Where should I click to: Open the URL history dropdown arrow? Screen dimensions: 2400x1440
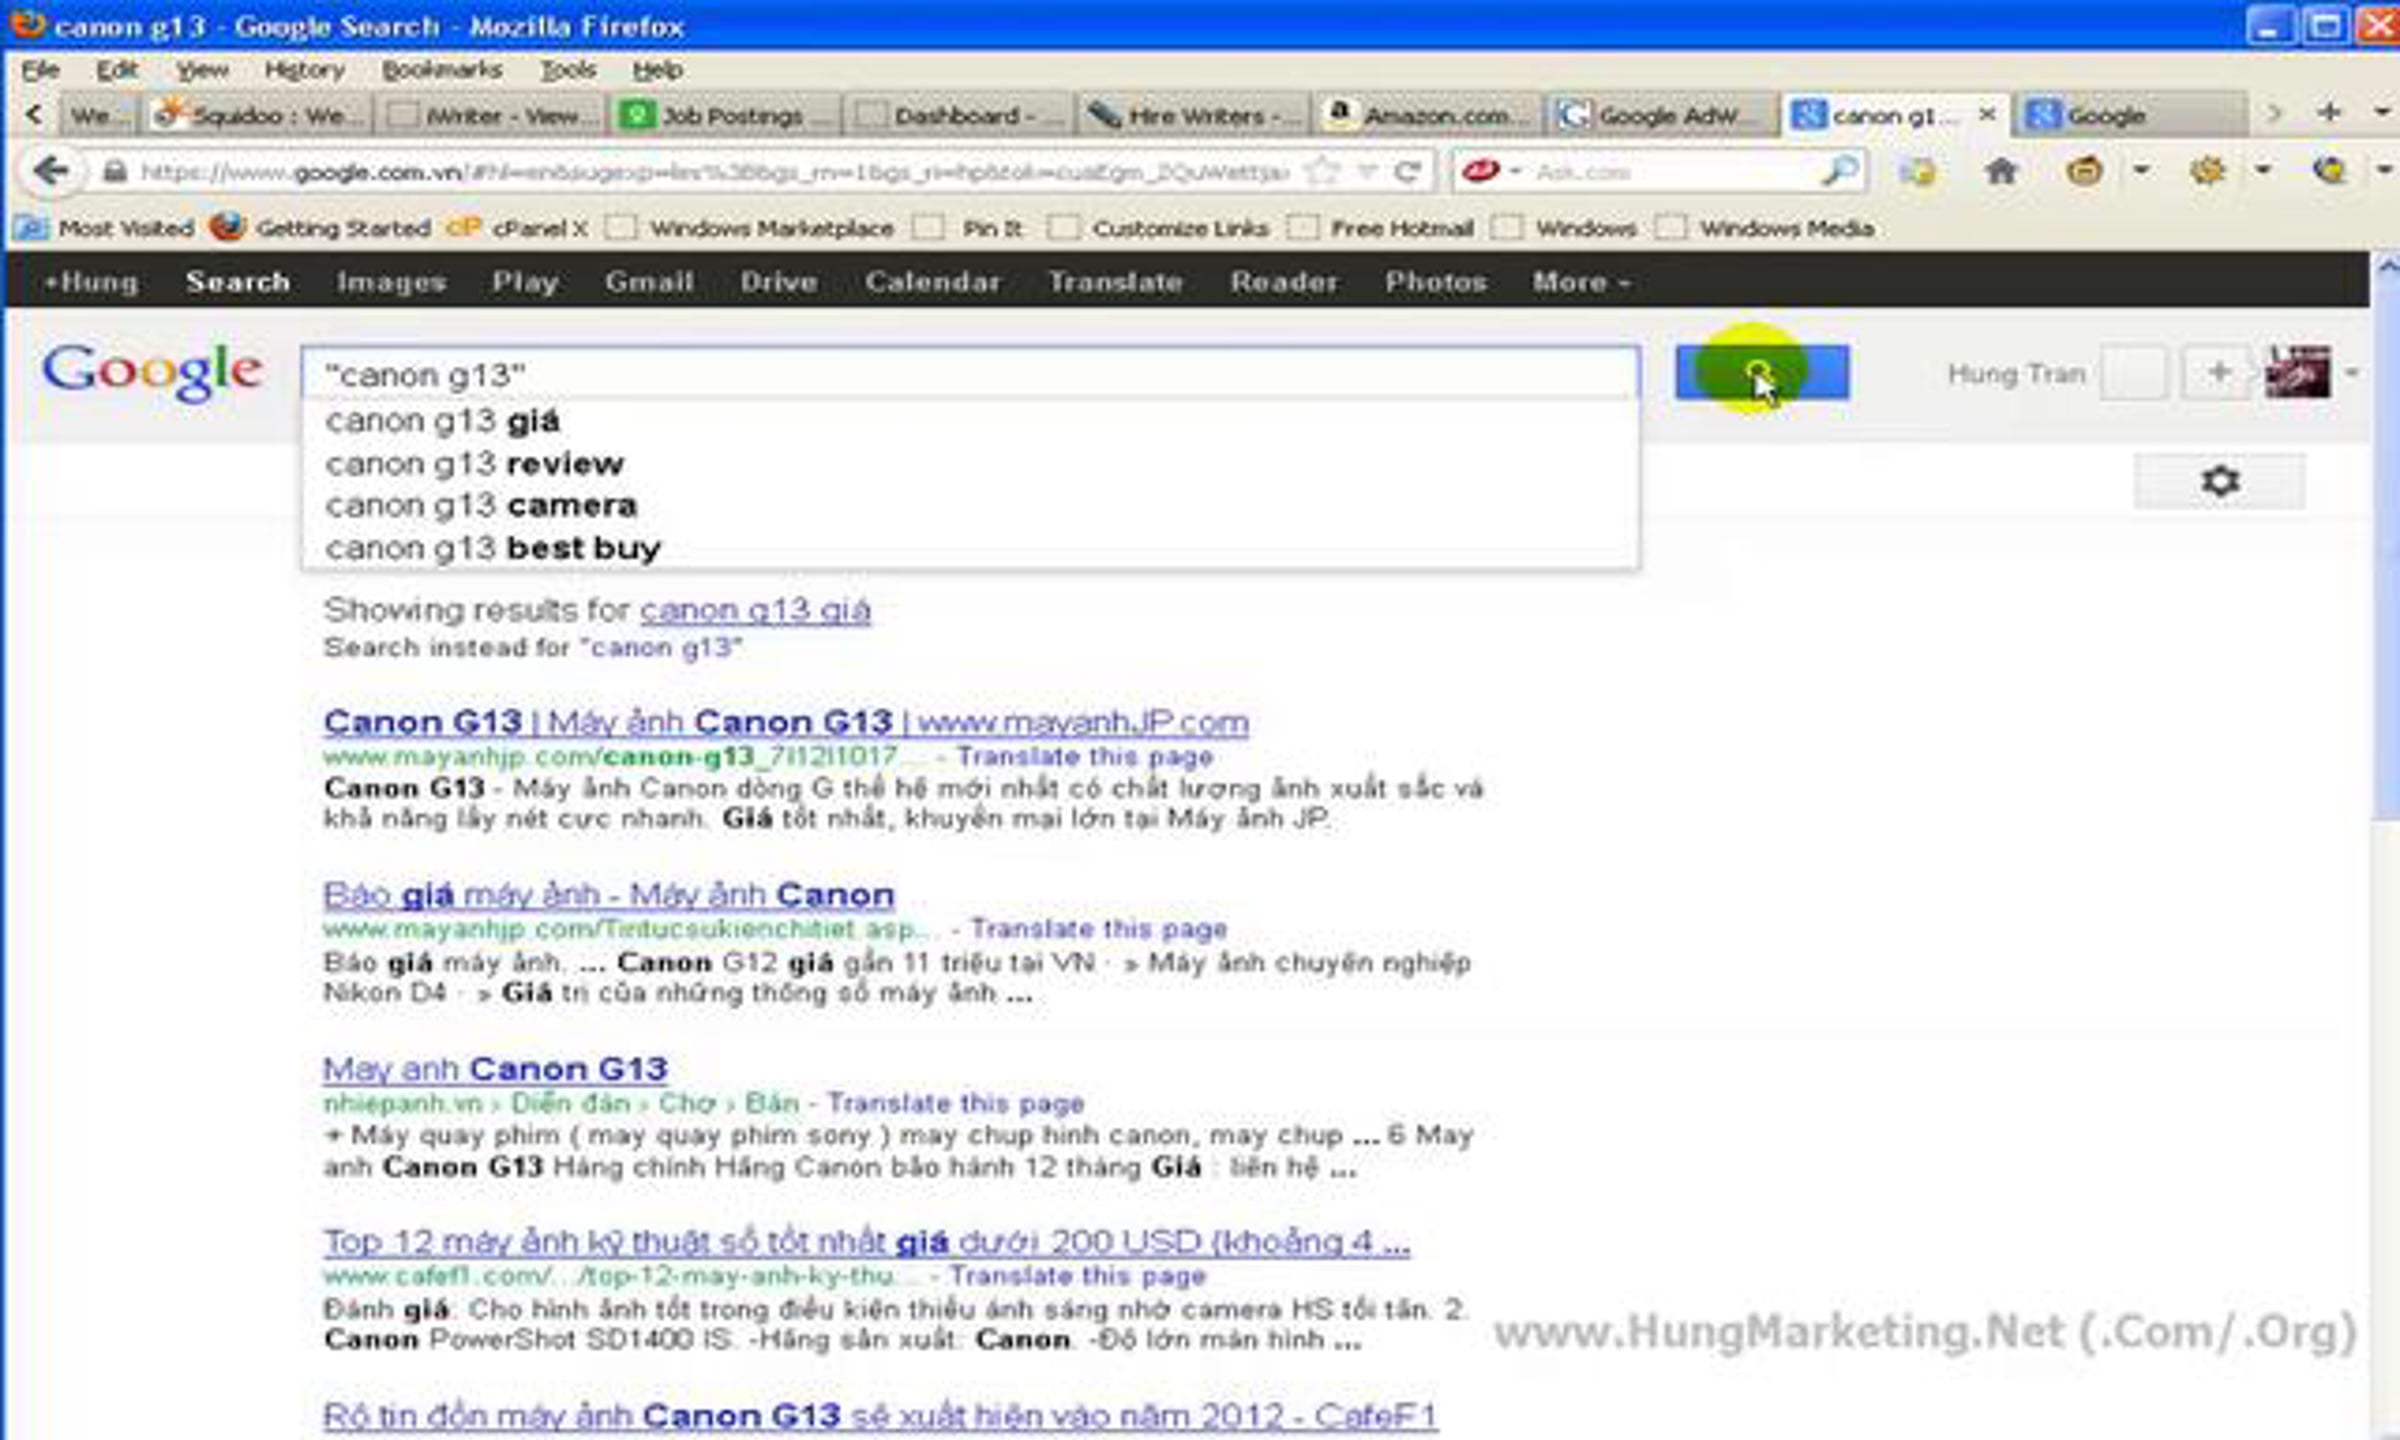tap(1367, 172)
